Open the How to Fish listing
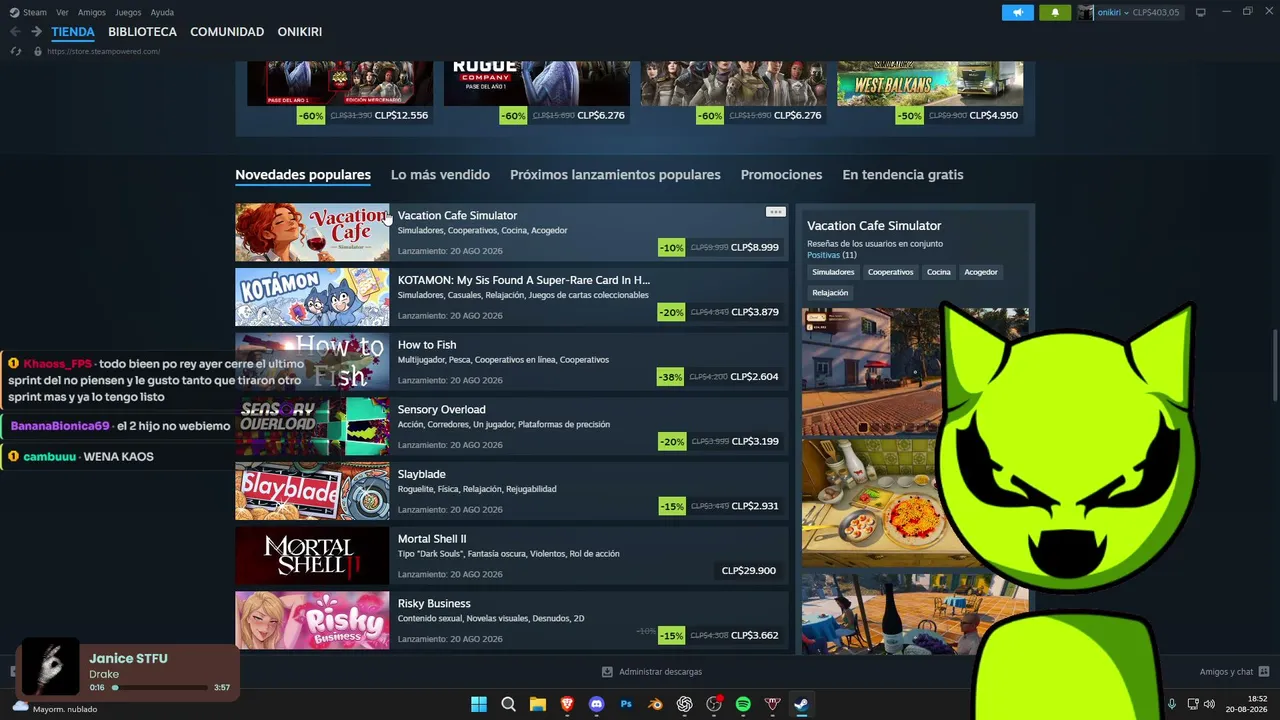This screenshot has height=720, width=1280. [x=512, y=362]
